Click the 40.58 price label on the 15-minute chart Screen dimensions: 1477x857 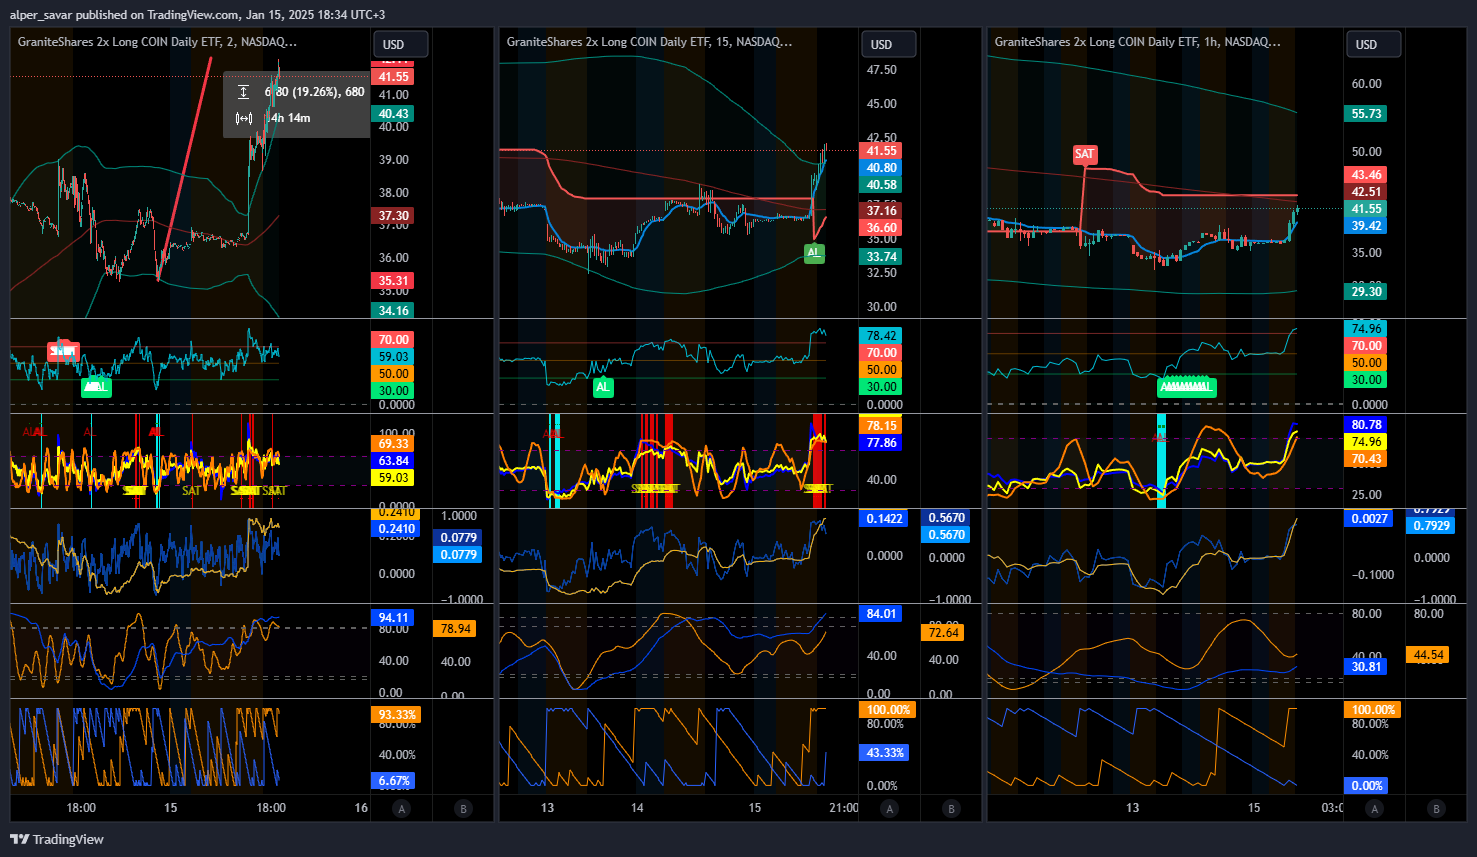pyautogui.click(x=881, y=185)
